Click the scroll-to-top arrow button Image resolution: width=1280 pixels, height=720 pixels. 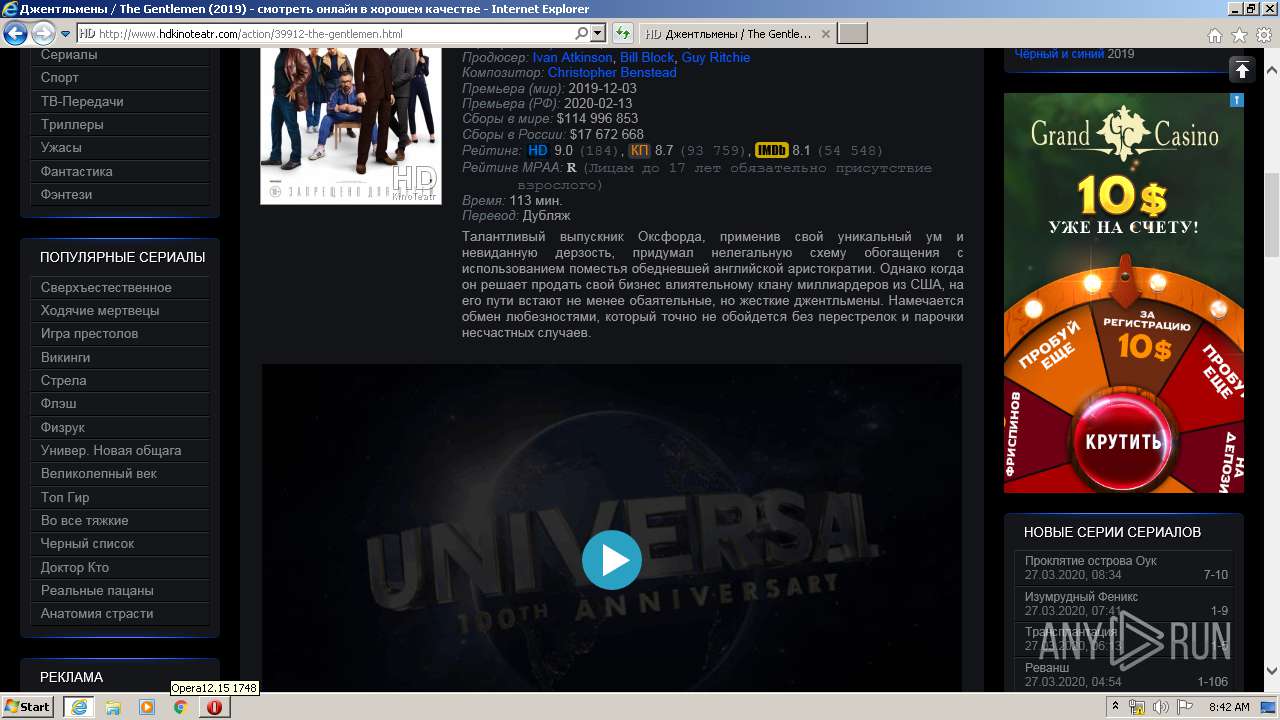[1241, 69]
